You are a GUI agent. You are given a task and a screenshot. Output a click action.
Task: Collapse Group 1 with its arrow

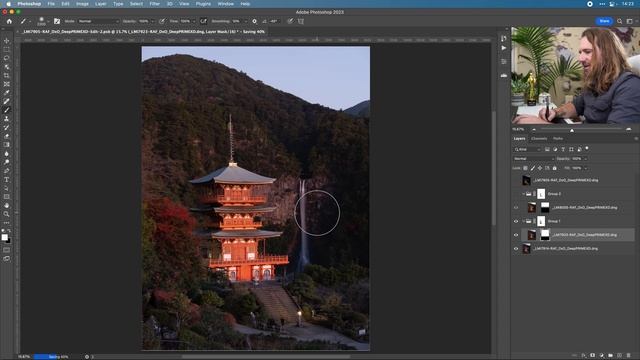[x=523, y=221]
